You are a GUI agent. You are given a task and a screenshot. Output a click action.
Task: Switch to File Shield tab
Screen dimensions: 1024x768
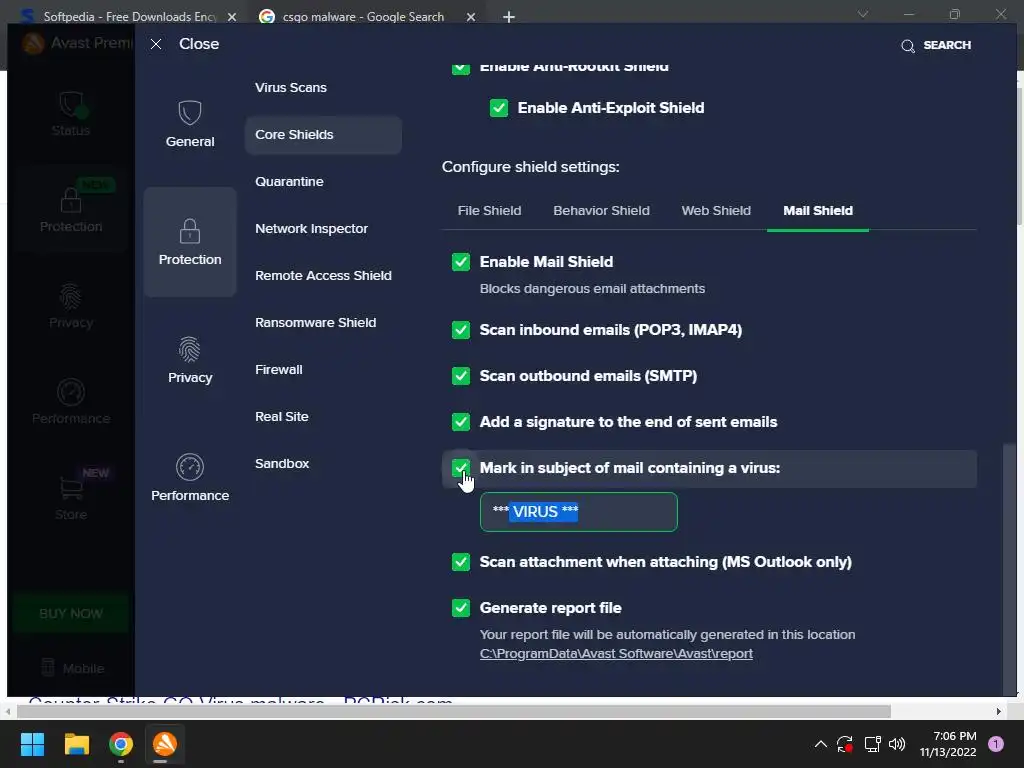pos(489,210)
